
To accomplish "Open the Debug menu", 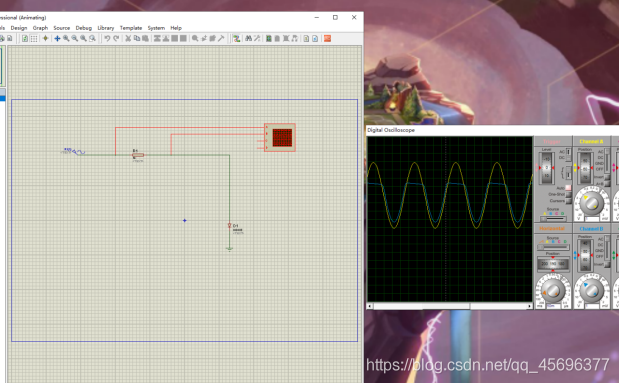I will [x=83, y=28].
